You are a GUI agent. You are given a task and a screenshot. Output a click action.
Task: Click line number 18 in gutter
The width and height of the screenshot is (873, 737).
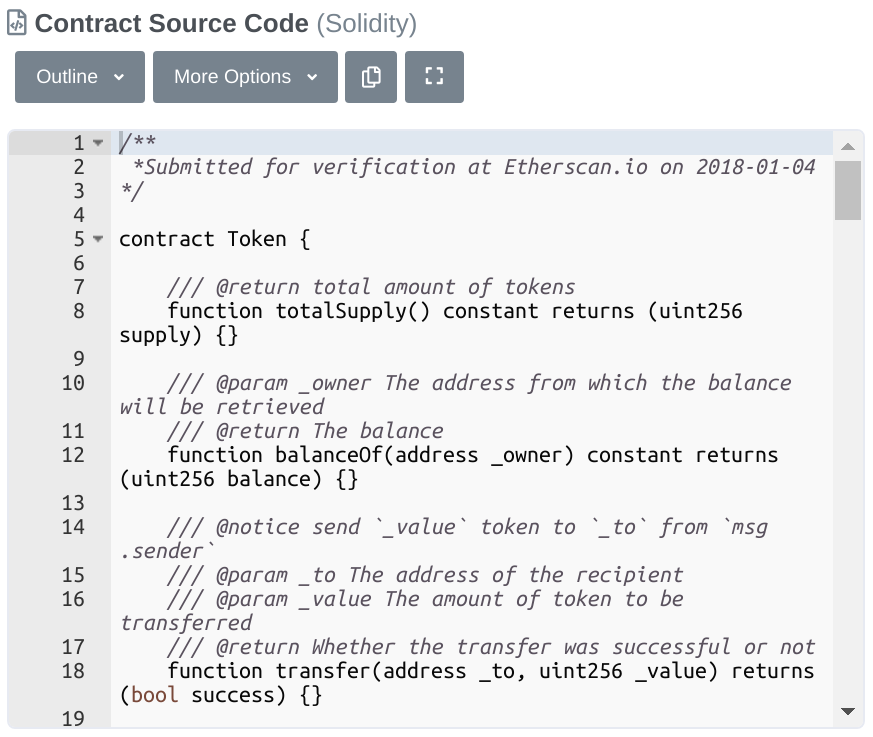[x=73, y=671]
